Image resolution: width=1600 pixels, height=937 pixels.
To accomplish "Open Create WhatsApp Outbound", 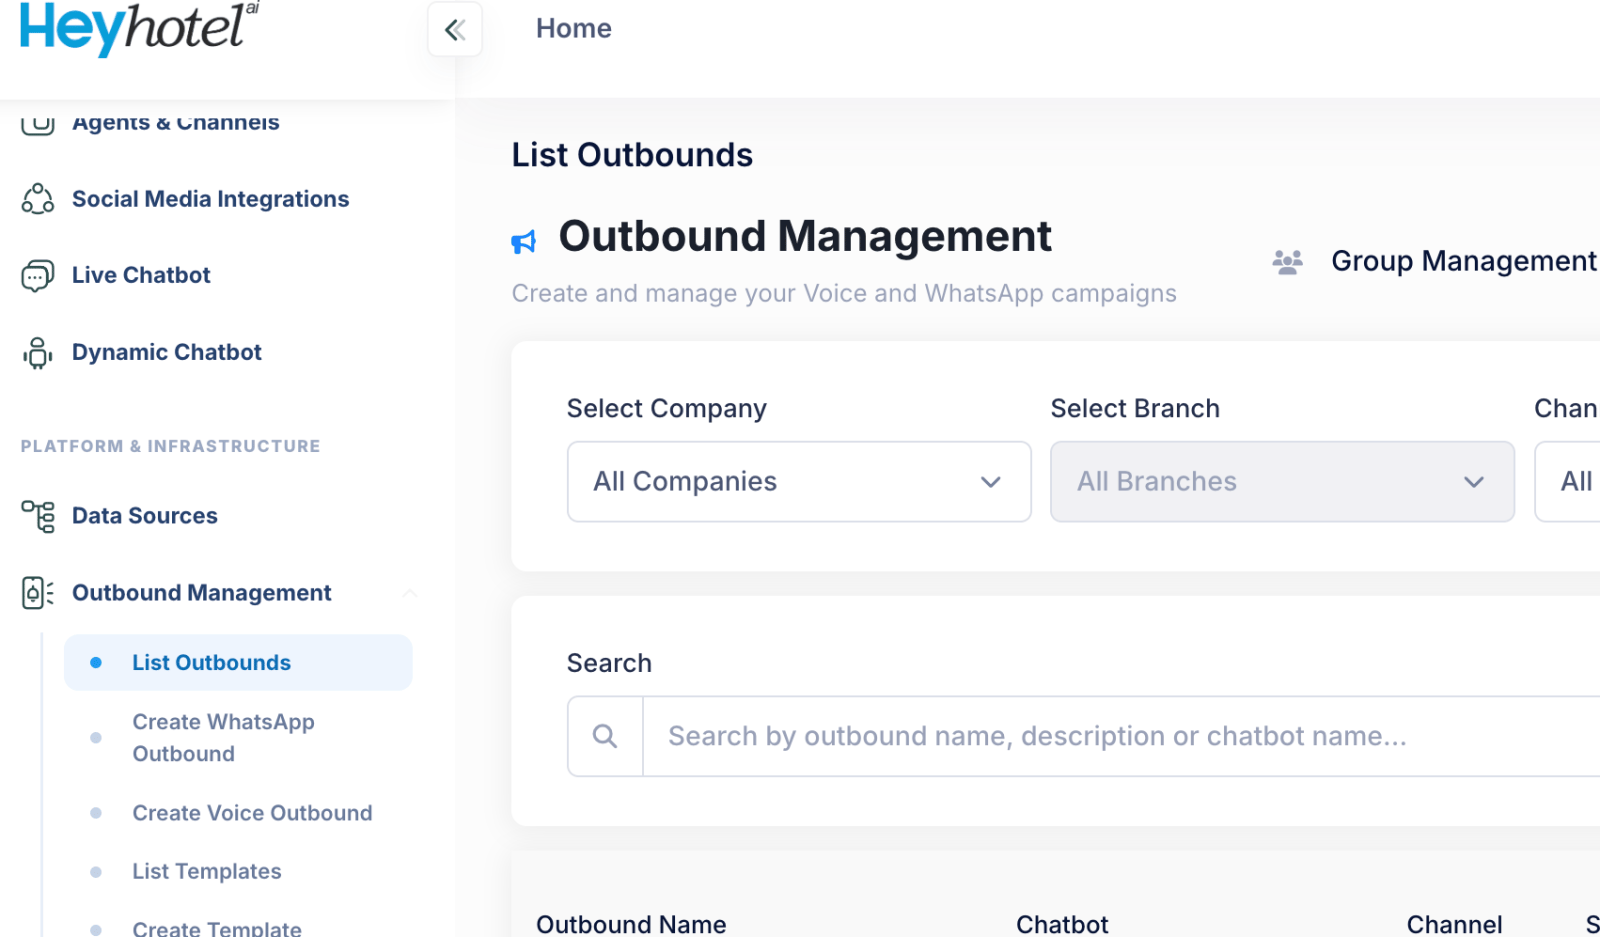I will click(224, 738).
